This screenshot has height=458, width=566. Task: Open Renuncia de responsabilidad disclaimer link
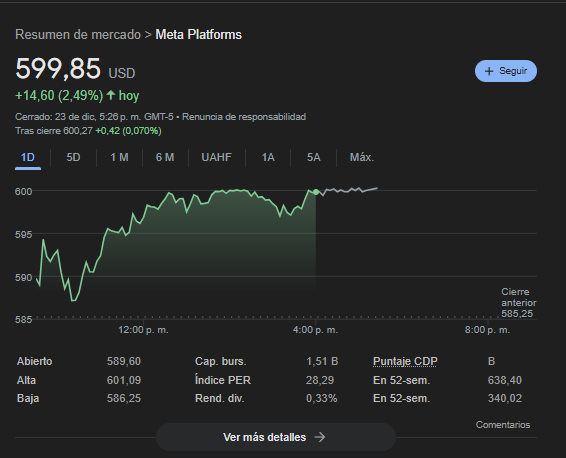click(x=244, y=117)
